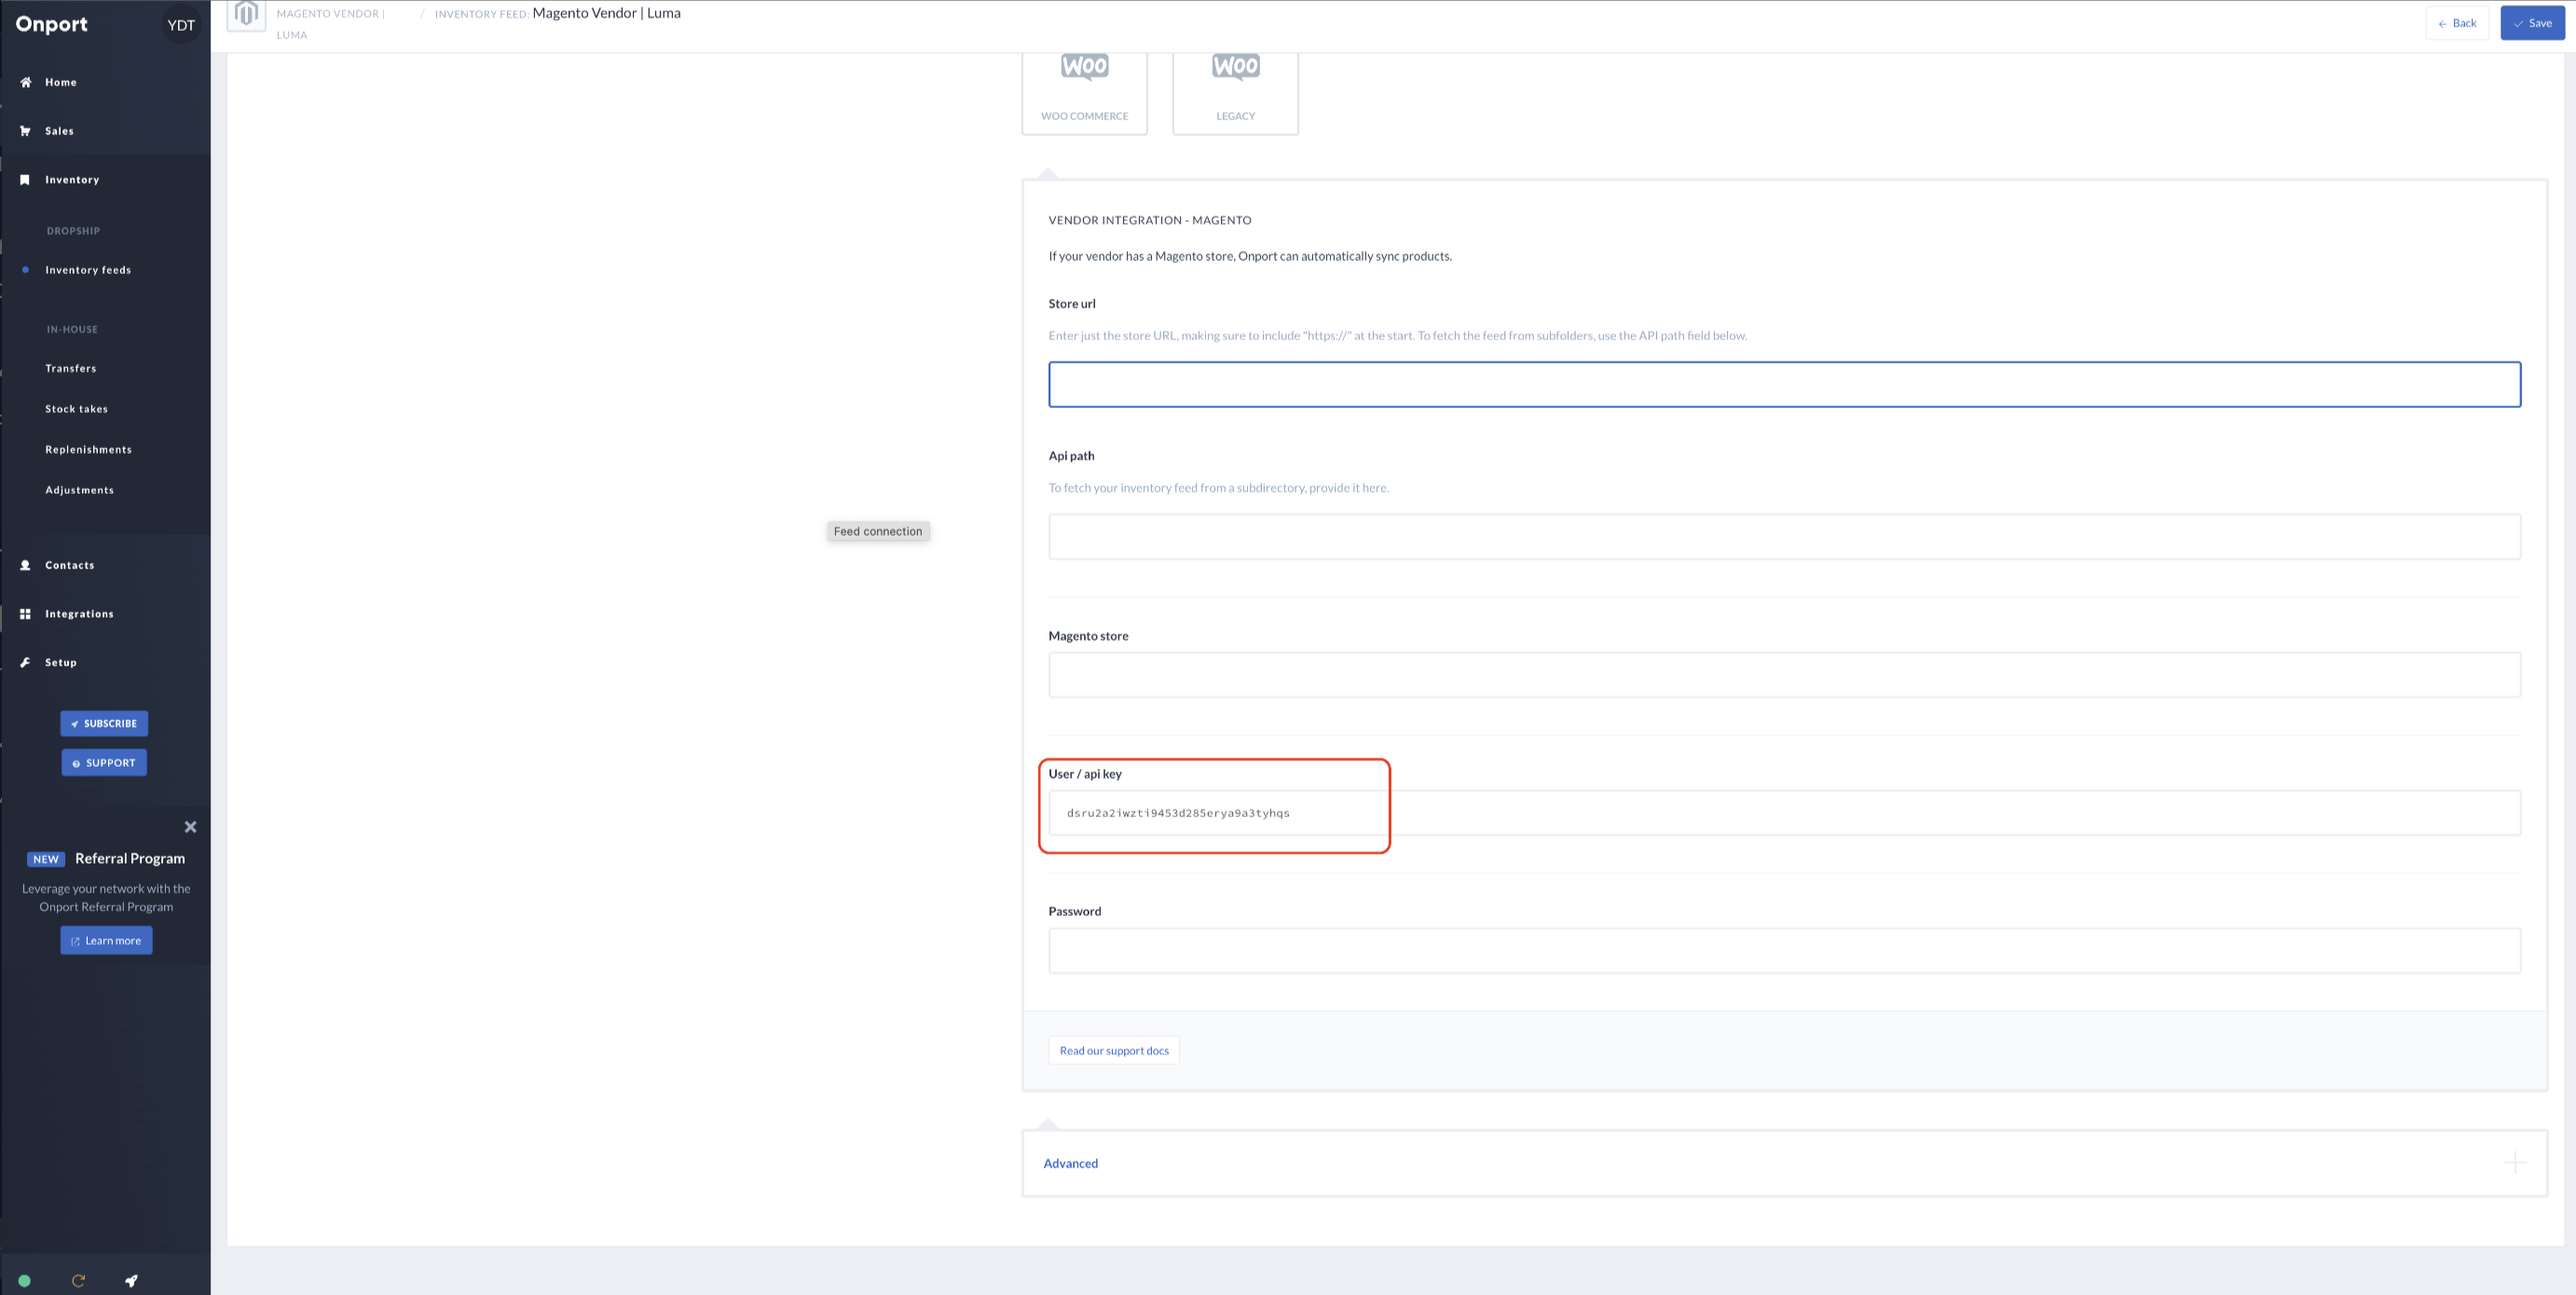Focus the Password input field
The image size is (2576, 1295).
coord(1784,951)
